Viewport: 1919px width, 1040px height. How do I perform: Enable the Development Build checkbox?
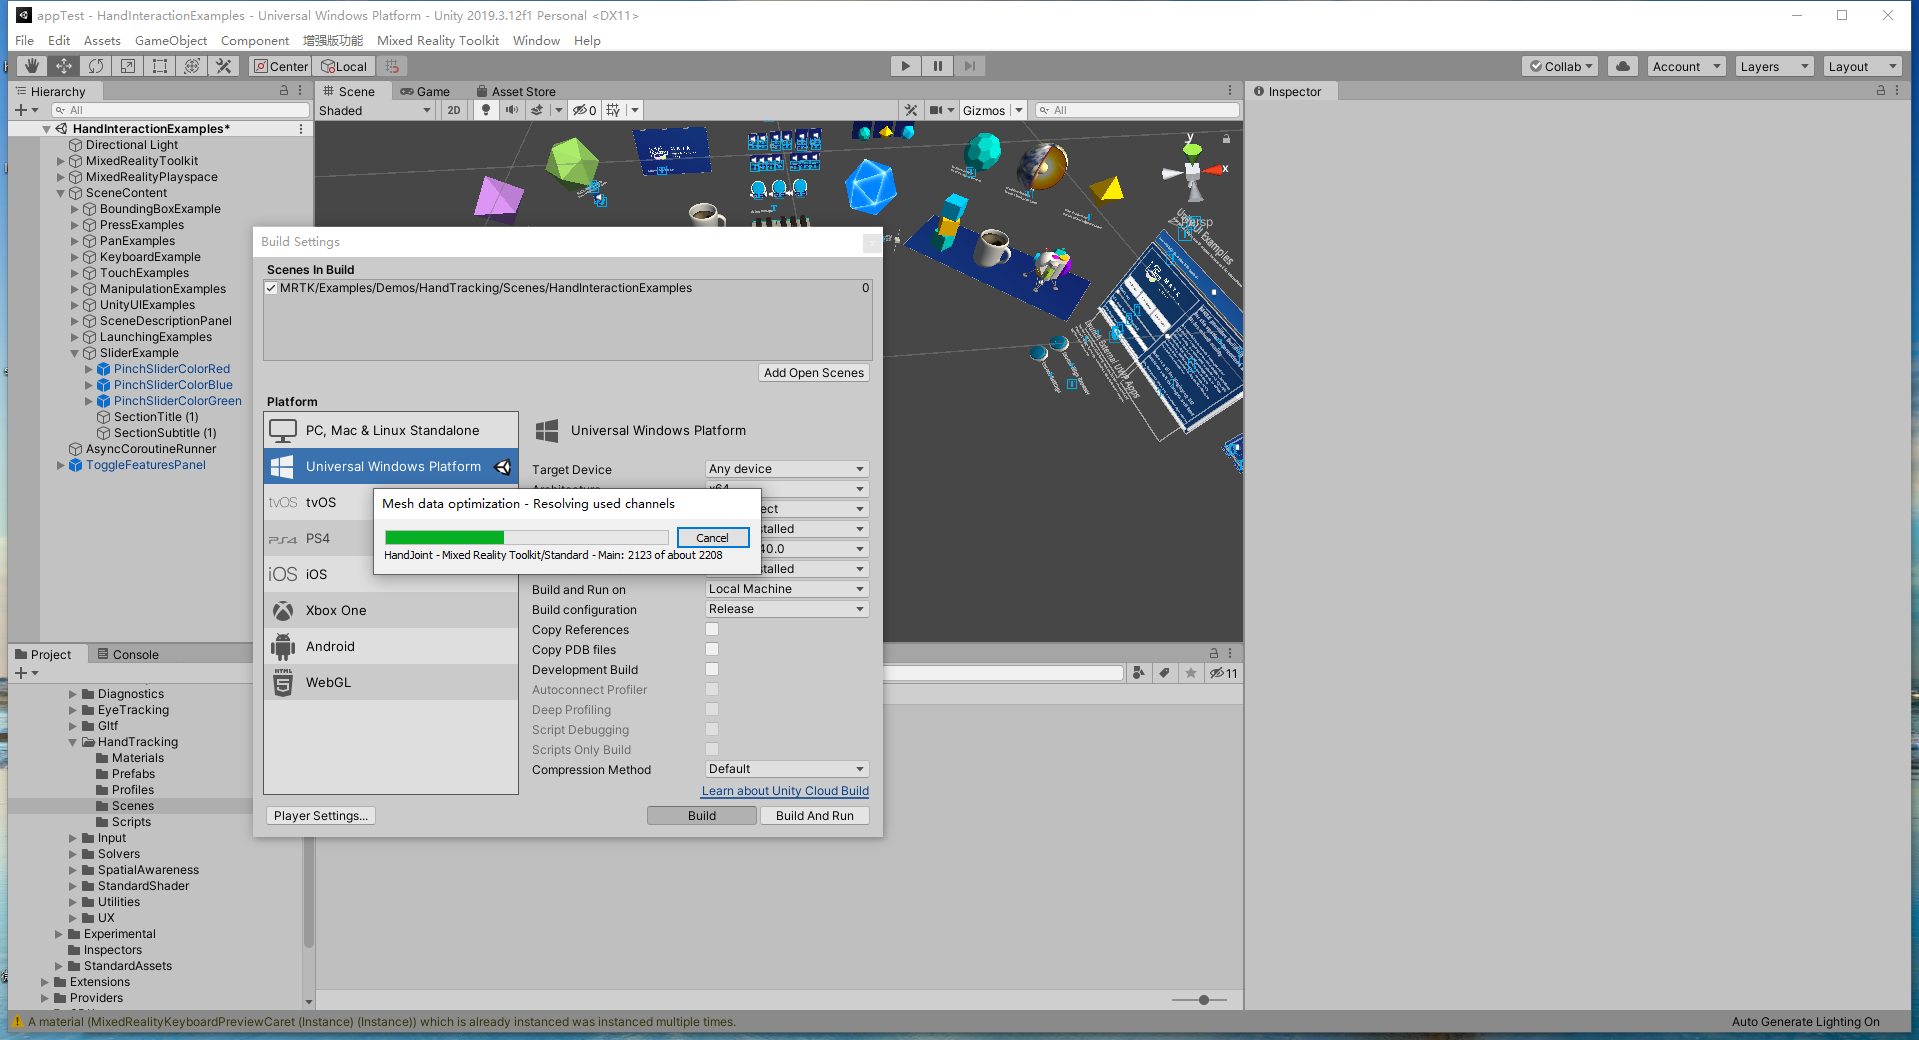click(x=711, y=669)
